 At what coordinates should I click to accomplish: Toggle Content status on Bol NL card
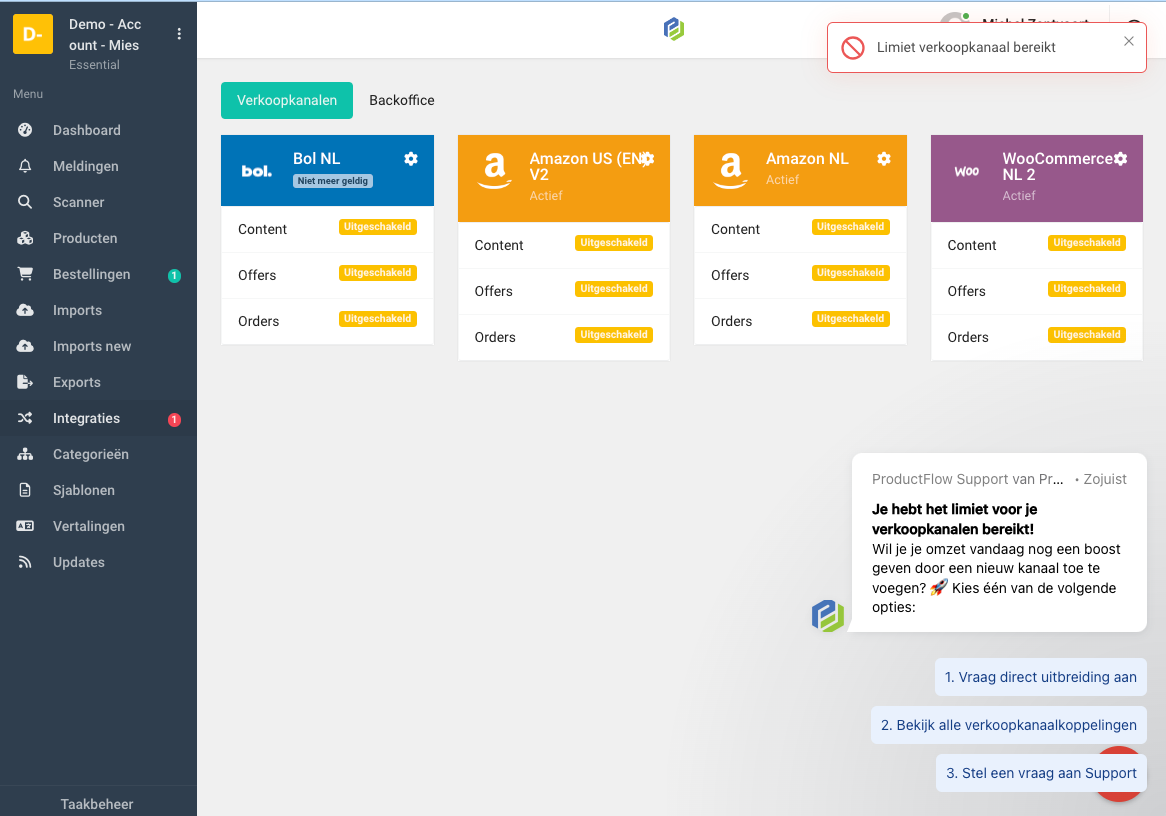[x=378, y=227]
